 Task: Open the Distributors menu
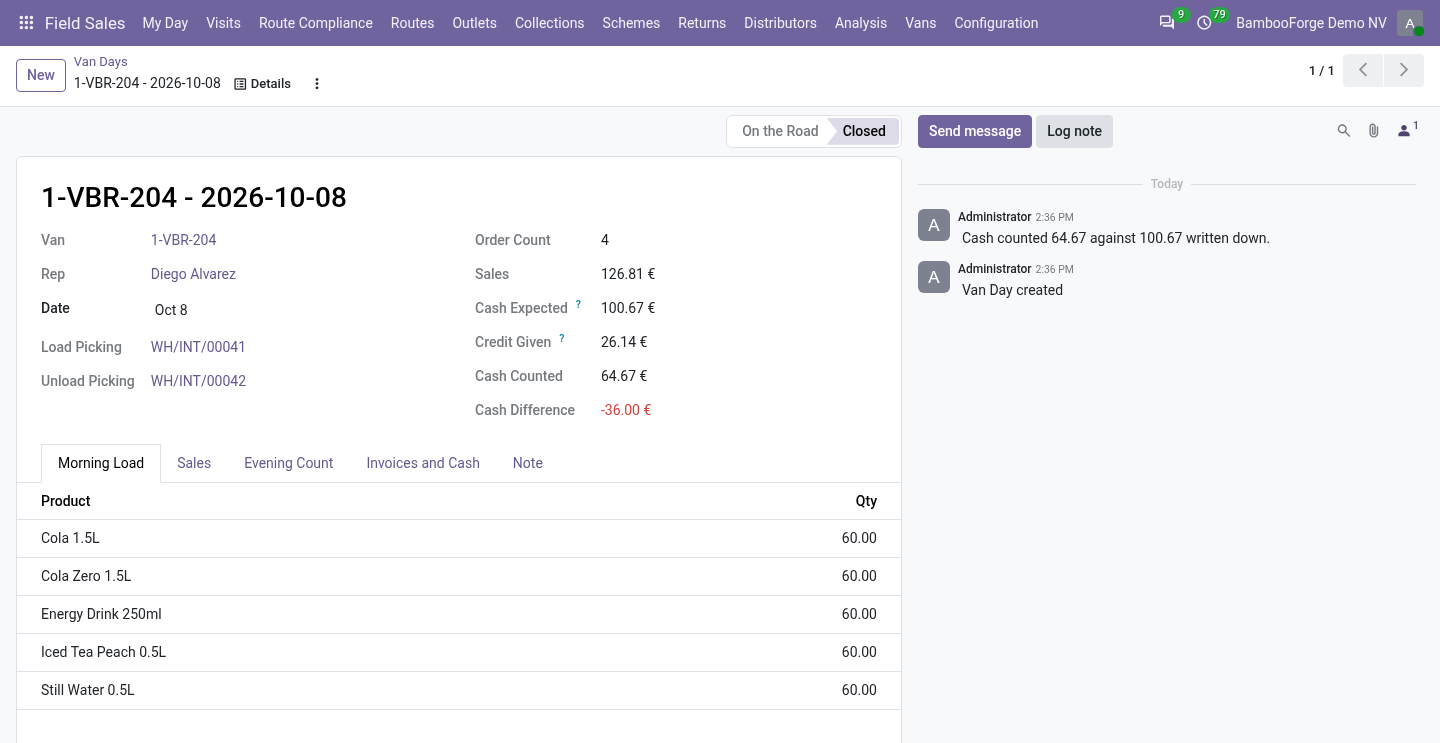[781, 23]
